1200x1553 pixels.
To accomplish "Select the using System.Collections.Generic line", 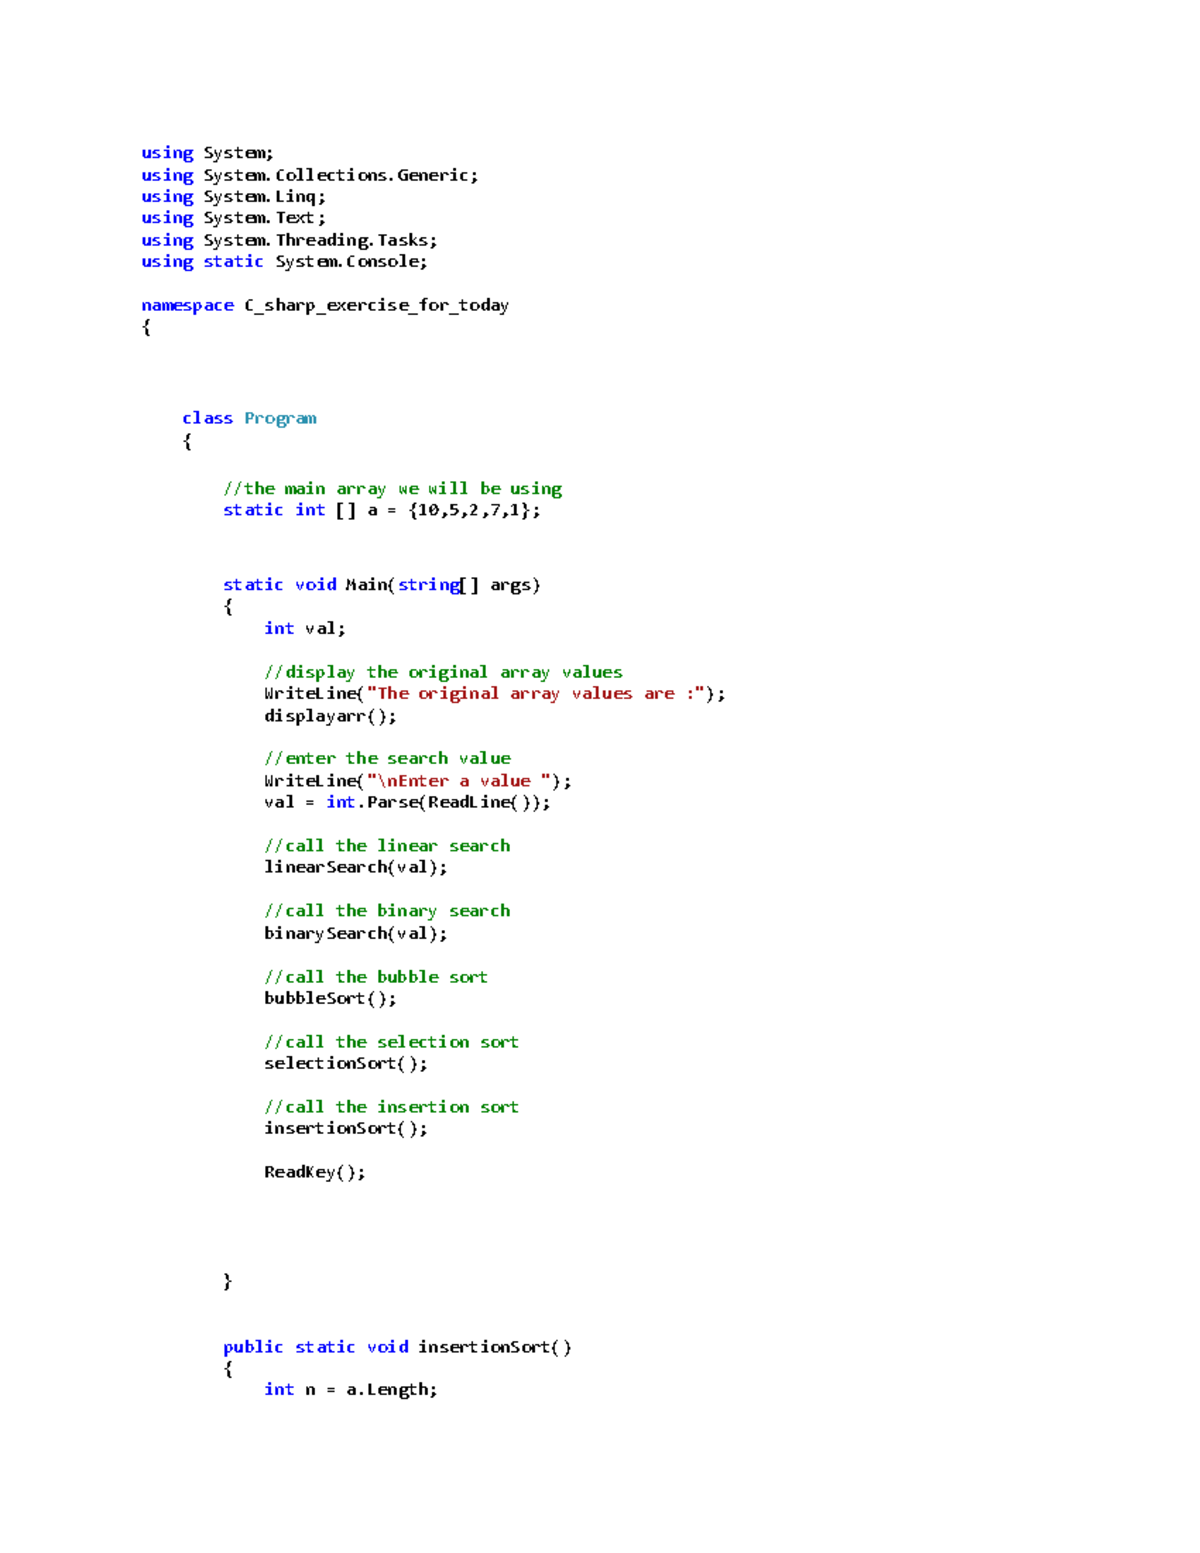I will [308, 174].
